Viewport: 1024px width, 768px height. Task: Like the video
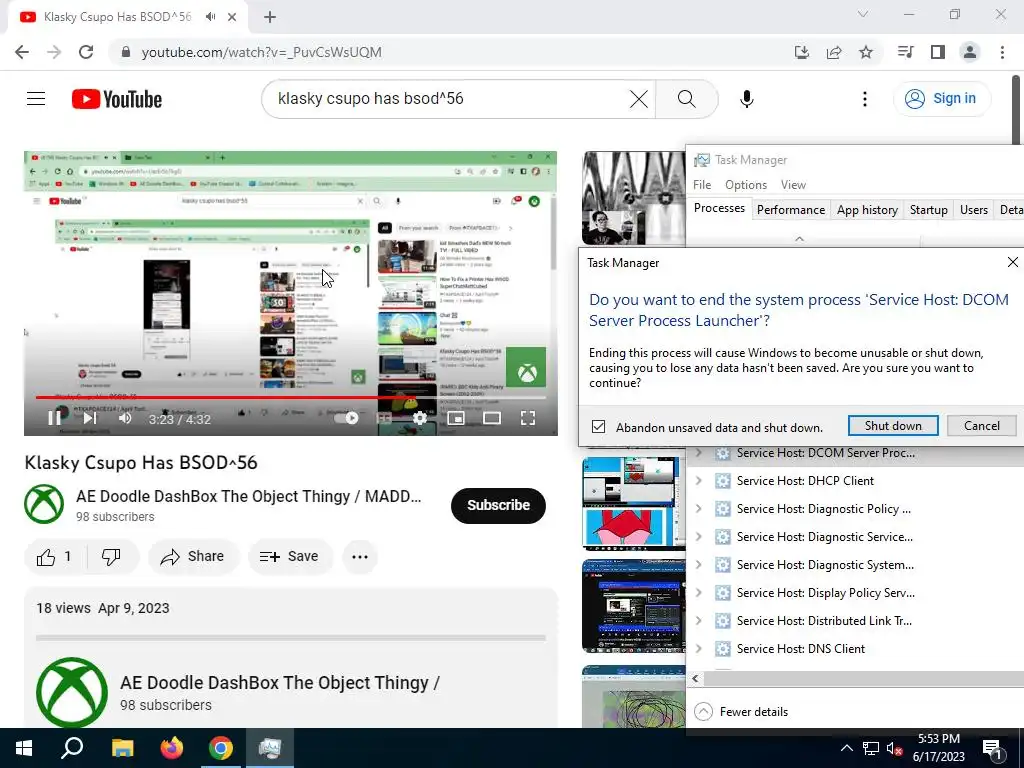click(x=55, y=556)
